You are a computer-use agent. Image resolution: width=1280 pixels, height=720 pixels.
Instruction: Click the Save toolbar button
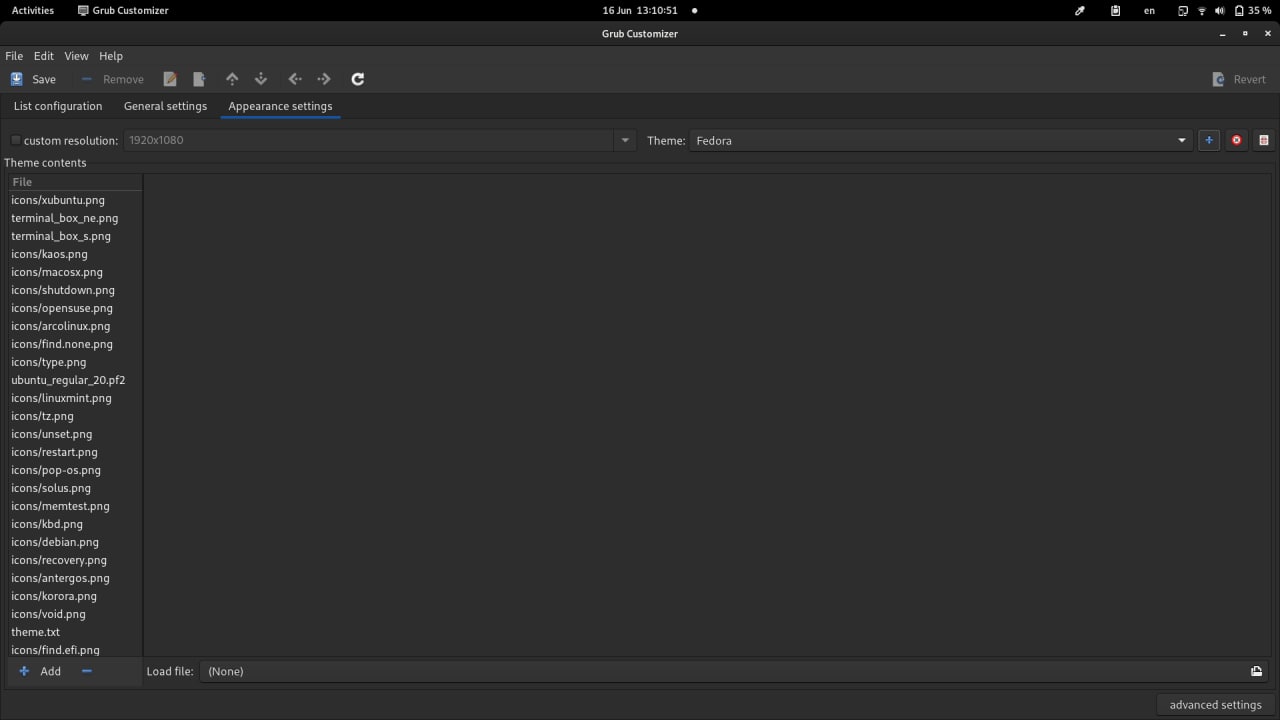[33, 79]
